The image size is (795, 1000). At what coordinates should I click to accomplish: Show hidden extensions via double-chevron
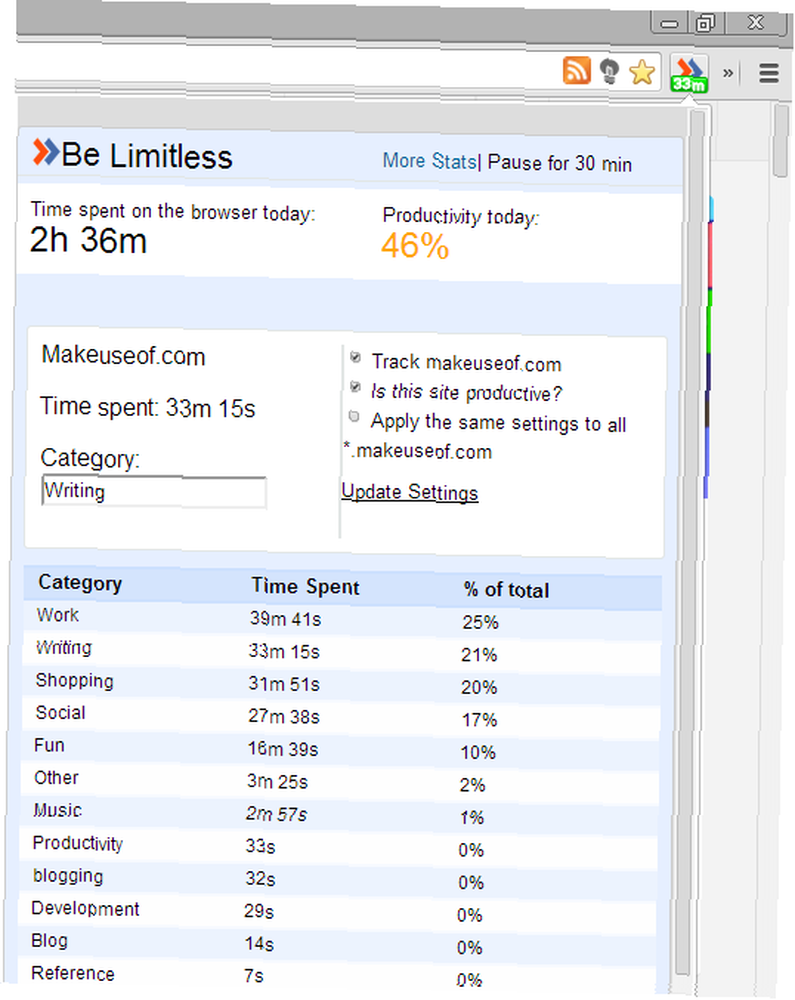[x=727, y=73]
